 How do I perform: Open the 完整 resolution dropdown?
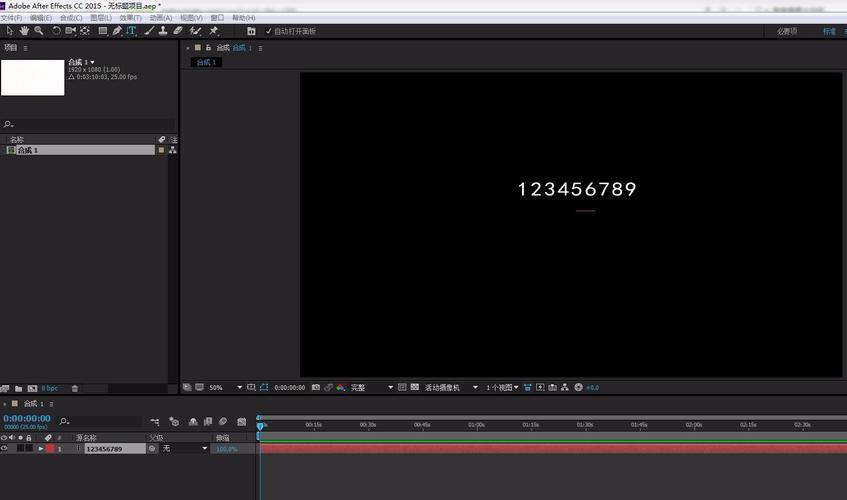click(372, 387)
